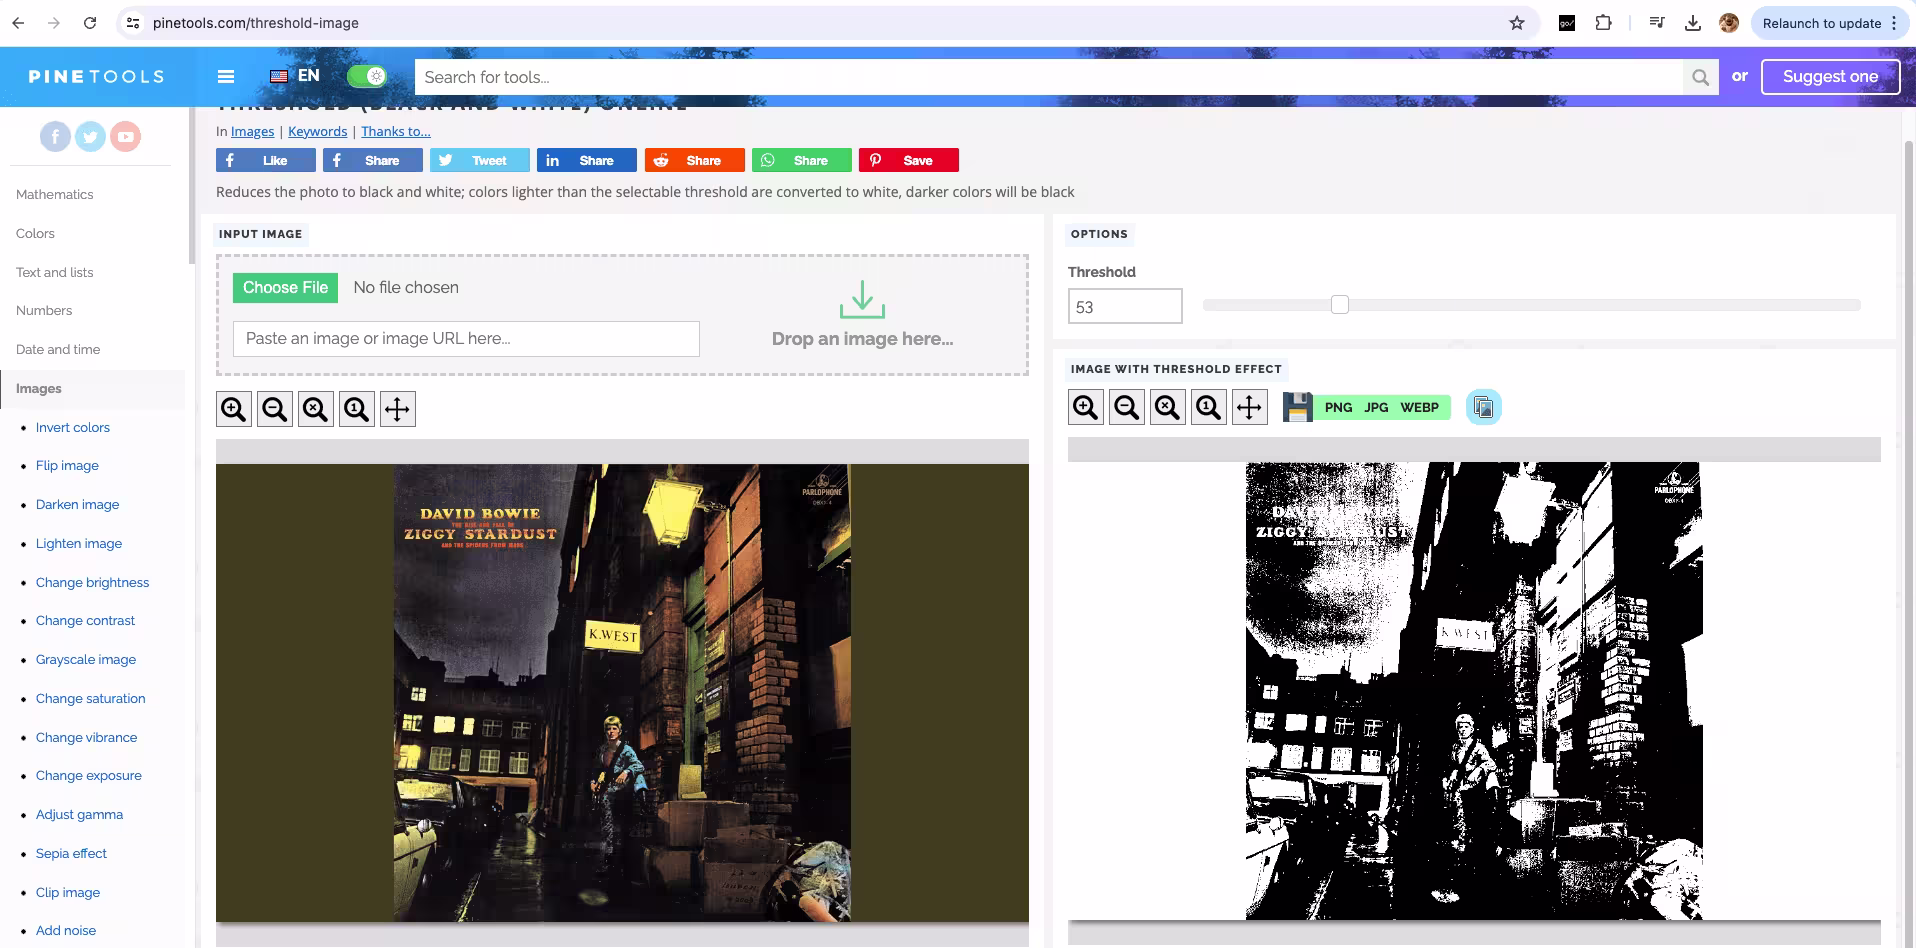Click the Thanks to... link
The width and height of the screenshot is (1916, 948).
click(x=396, y=131)
